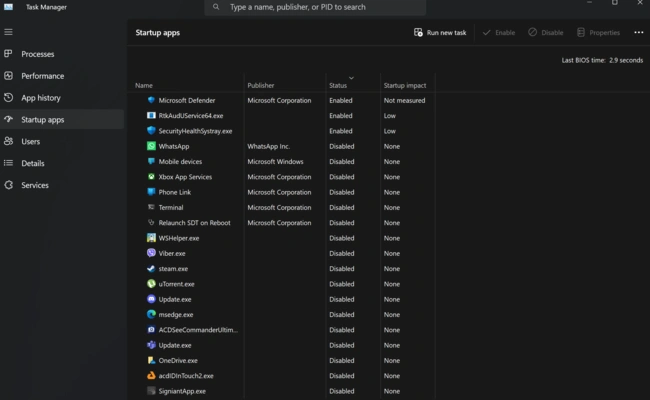
Task: Click the Disable button
Action: 546,32
